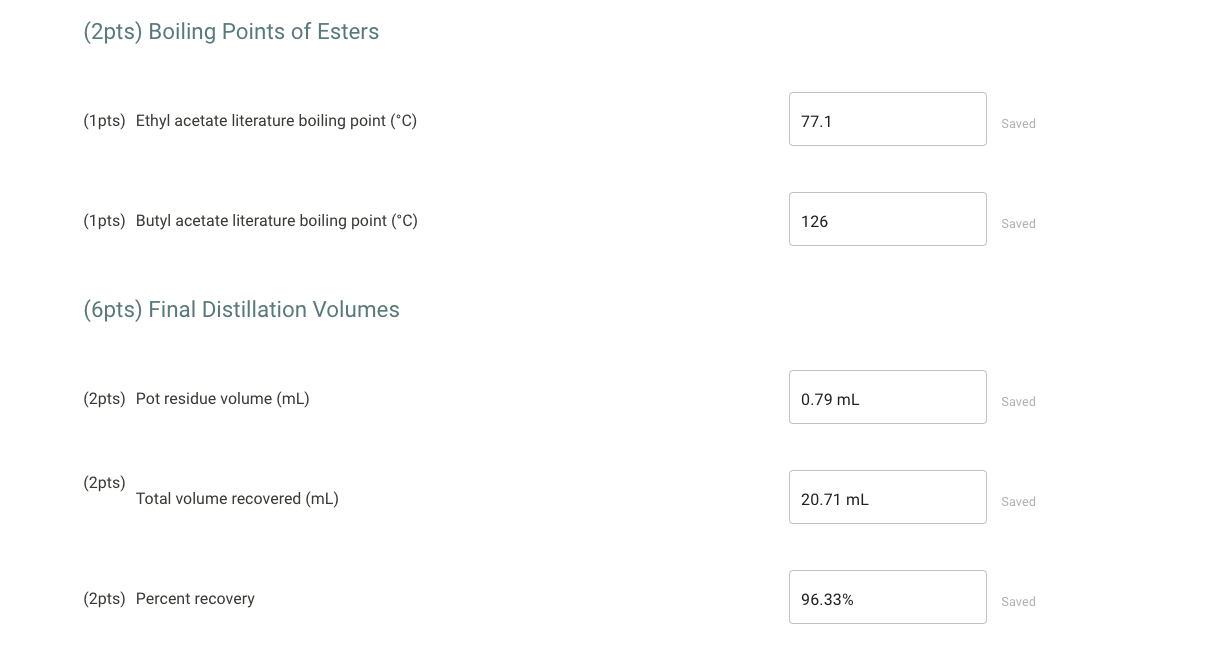Image resolution: width=1227 pixels, height=661 pixels.
Task: Click the Saved status next to percent recovery
Action: tap(1018, 601)
